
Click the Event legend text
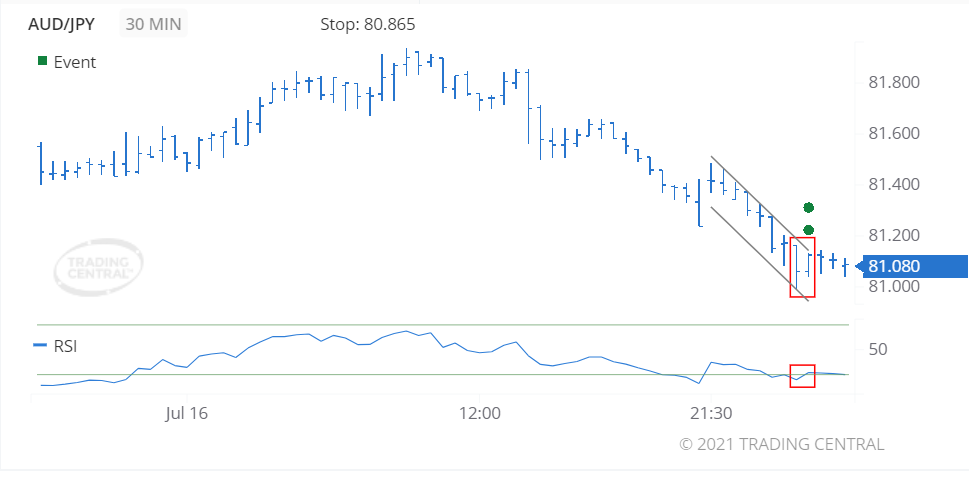75,62
